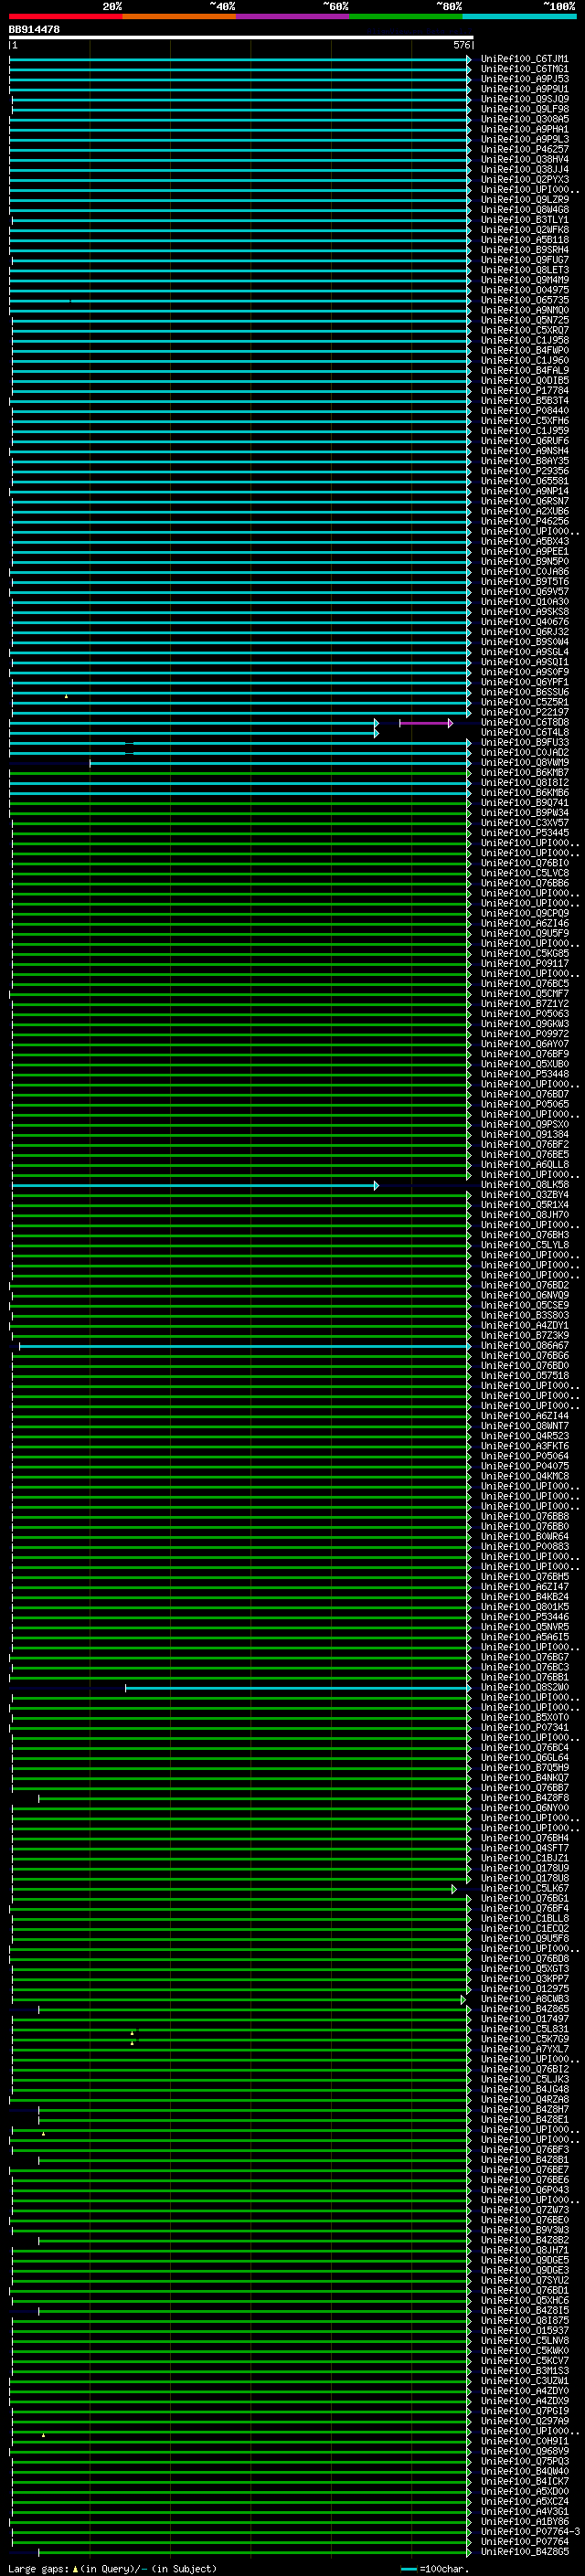Select hit UniRef100_Q3ZBY4
Viewport: 585px width, 2576px height.
click(x=525, y=1195)
